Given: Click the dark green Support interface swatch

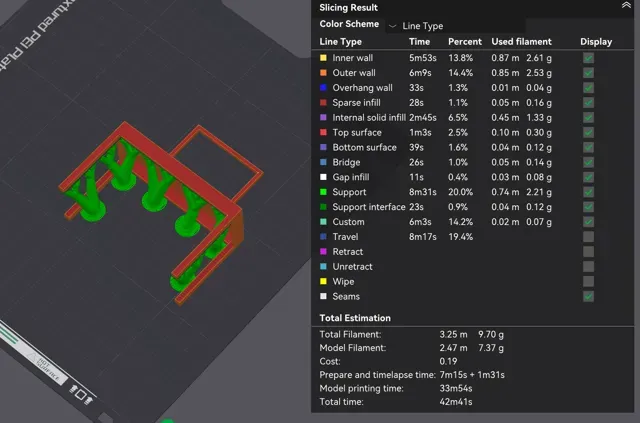Looking at the screenshot, I should (x=323, y=207).
